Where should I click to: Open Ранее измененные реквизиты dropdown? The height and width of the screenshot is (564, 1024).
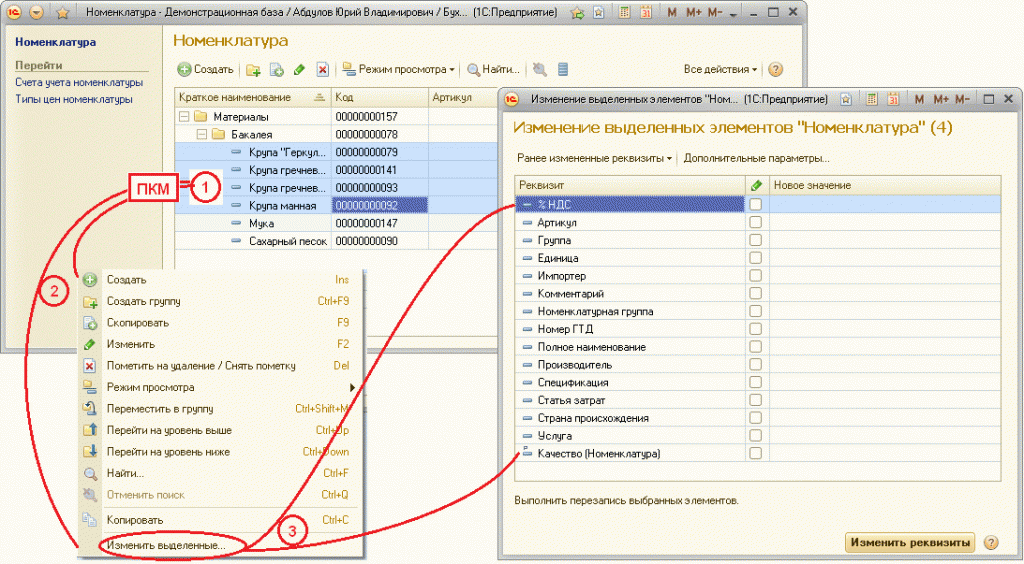tap(594, 158)
